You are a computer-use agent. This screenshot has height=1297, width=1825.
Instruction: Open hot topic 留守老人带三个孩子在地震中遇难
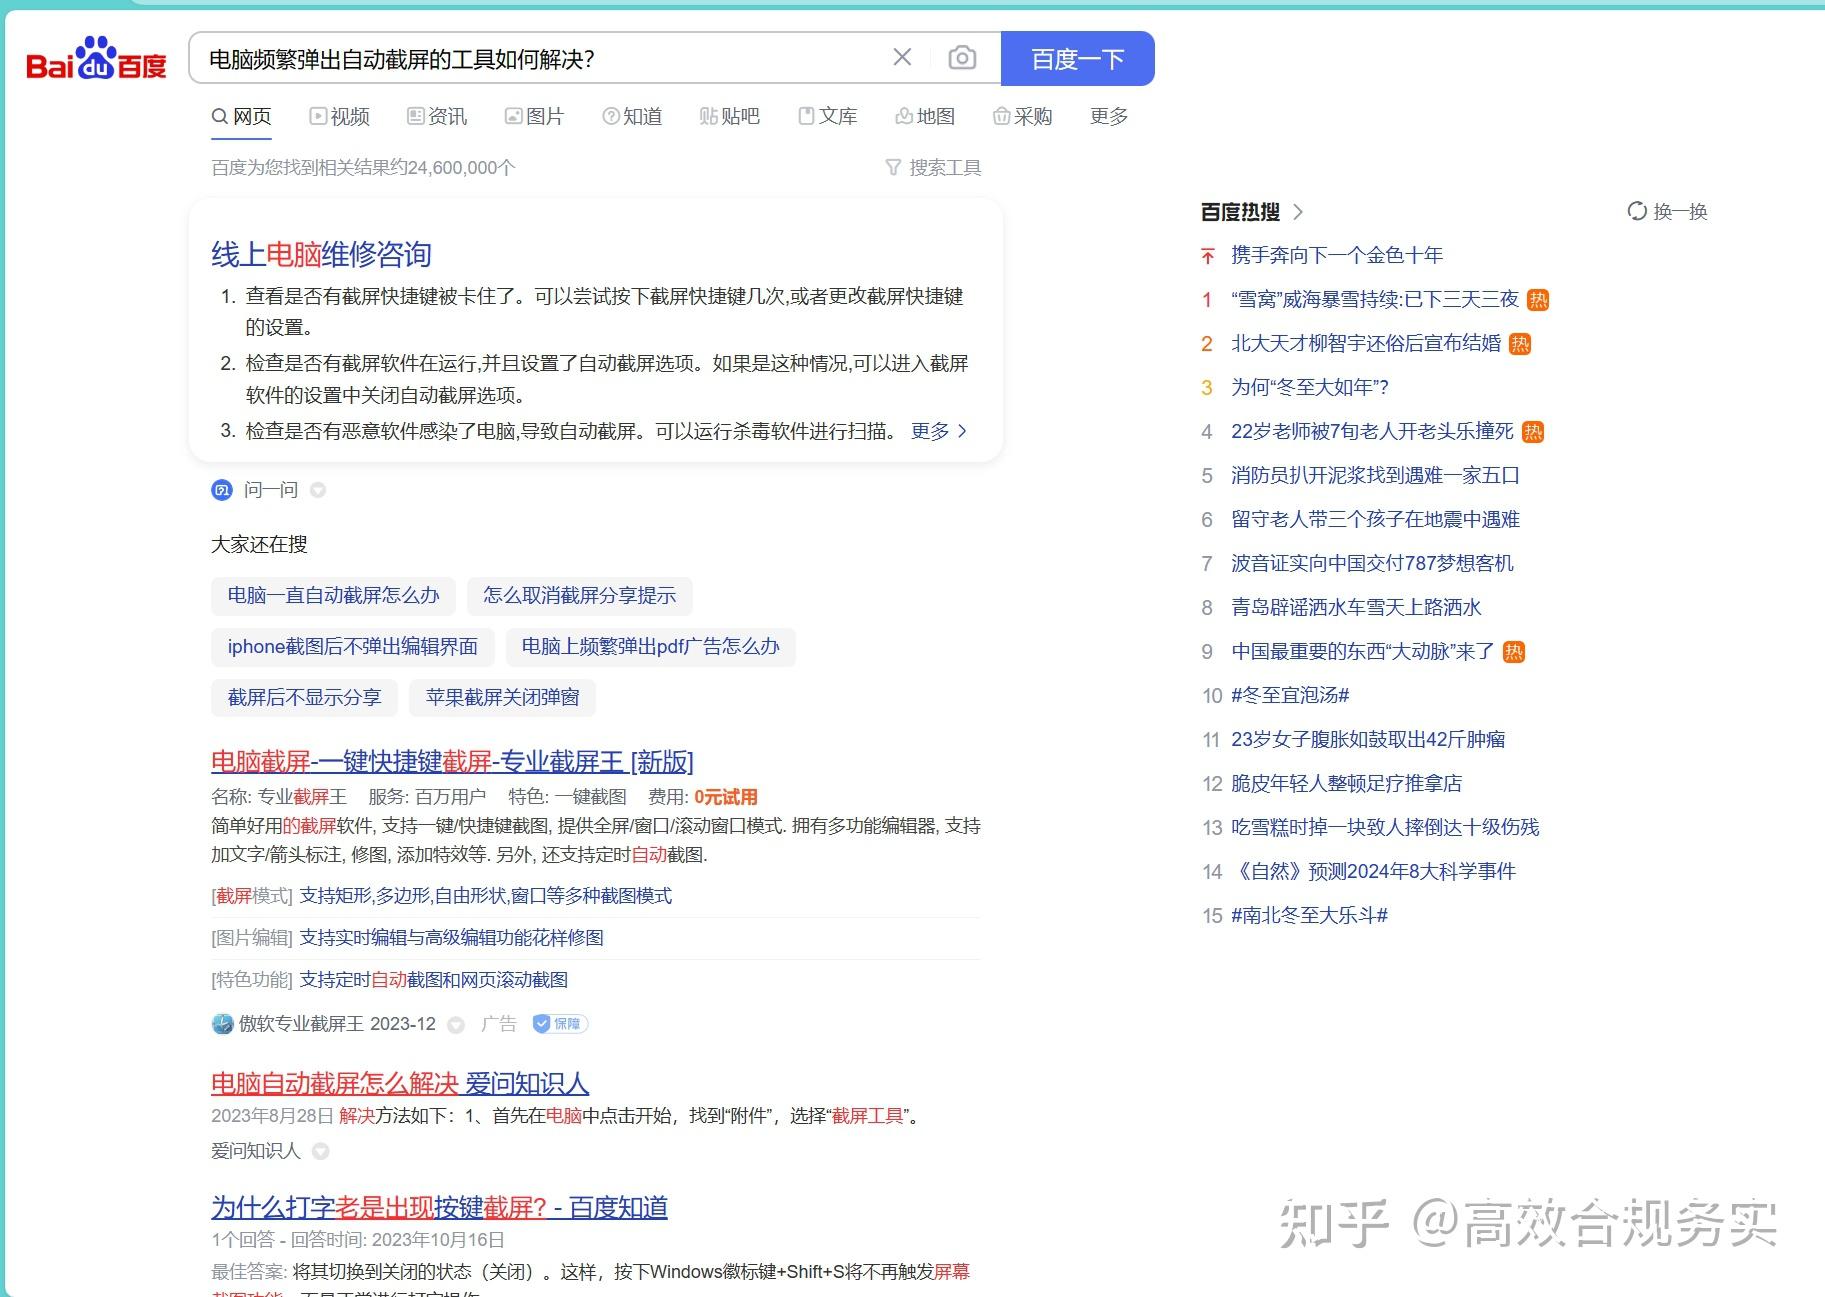coord(1375,519)
